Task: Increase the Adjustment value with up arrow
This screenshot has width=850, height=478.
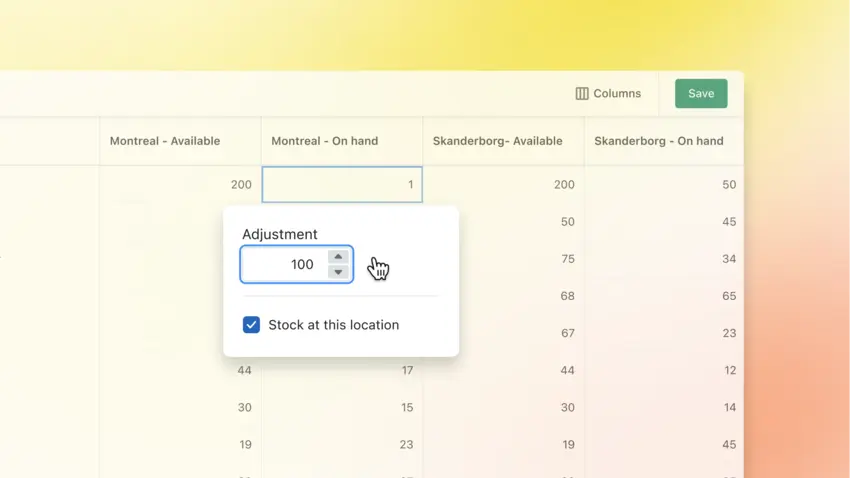Action: click(x=338, y=256)
